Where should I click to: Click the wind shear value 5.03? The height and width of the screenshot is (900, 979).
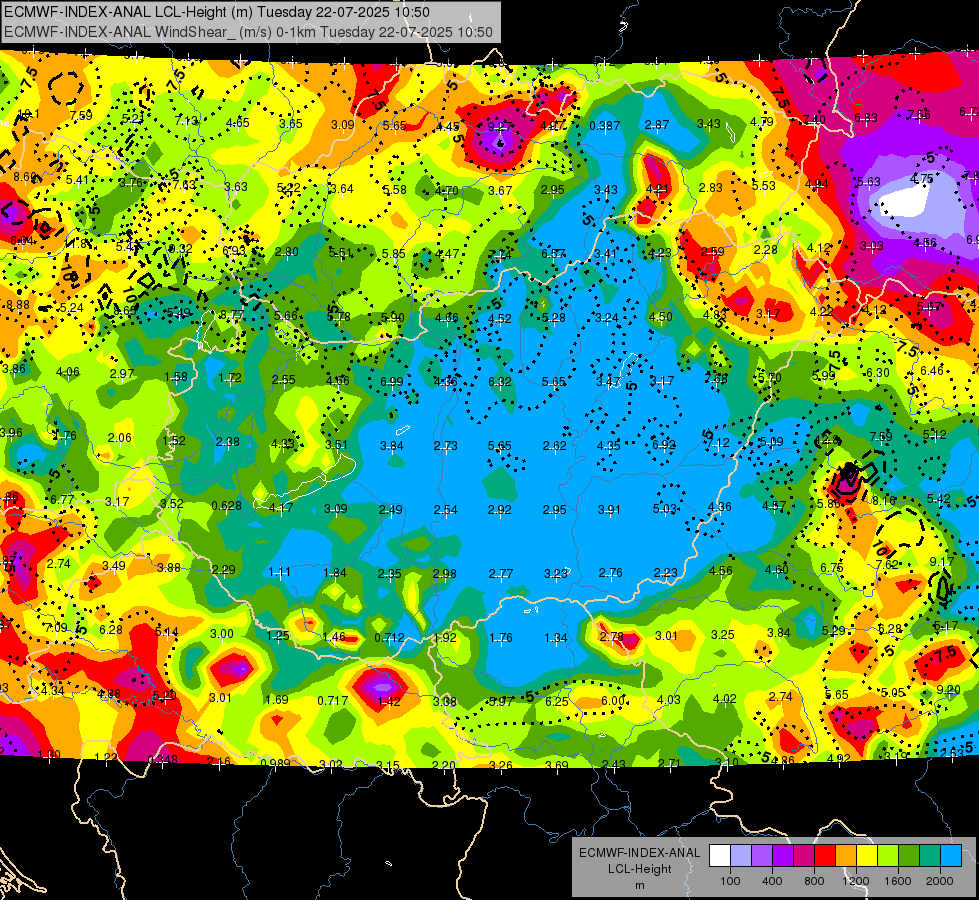[664, 509]
